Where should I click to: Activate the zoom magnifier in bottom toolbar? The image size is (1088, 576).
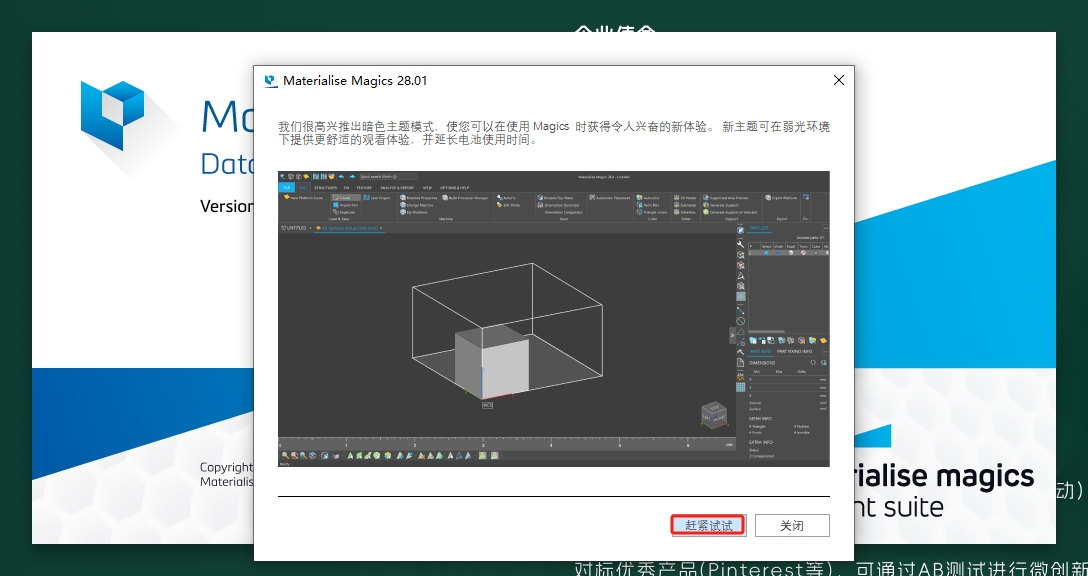[x=285, y=455]
